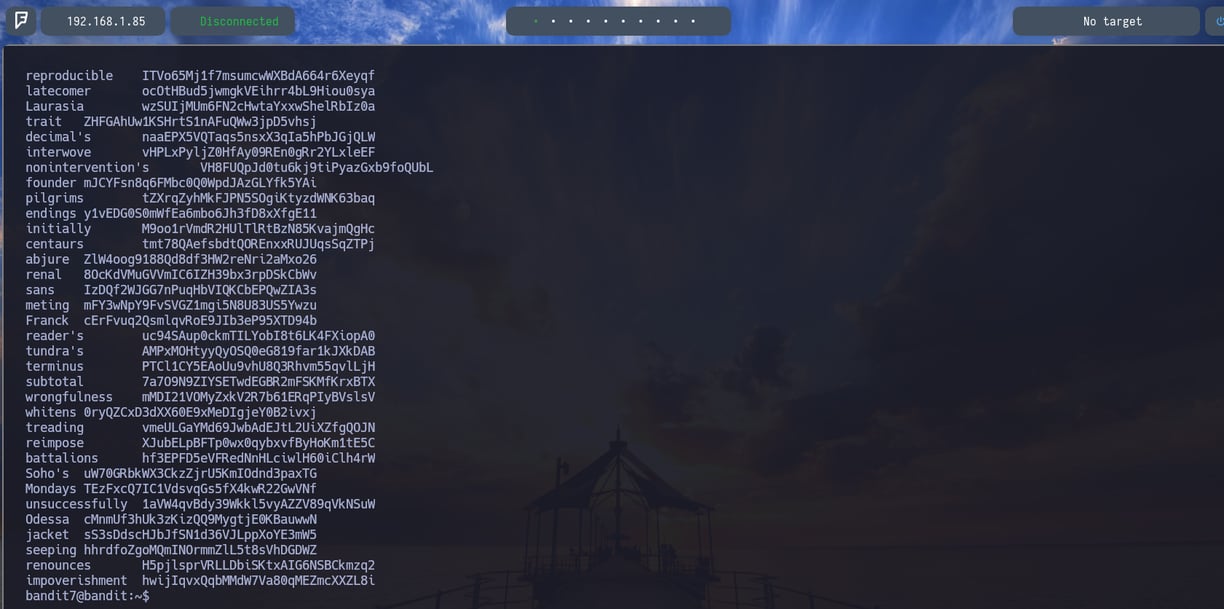Image resolution: width=1224 pixels, height=609 pixels.
Task: Click the word 'pilgrims' in the terminal
Action: 55,198
